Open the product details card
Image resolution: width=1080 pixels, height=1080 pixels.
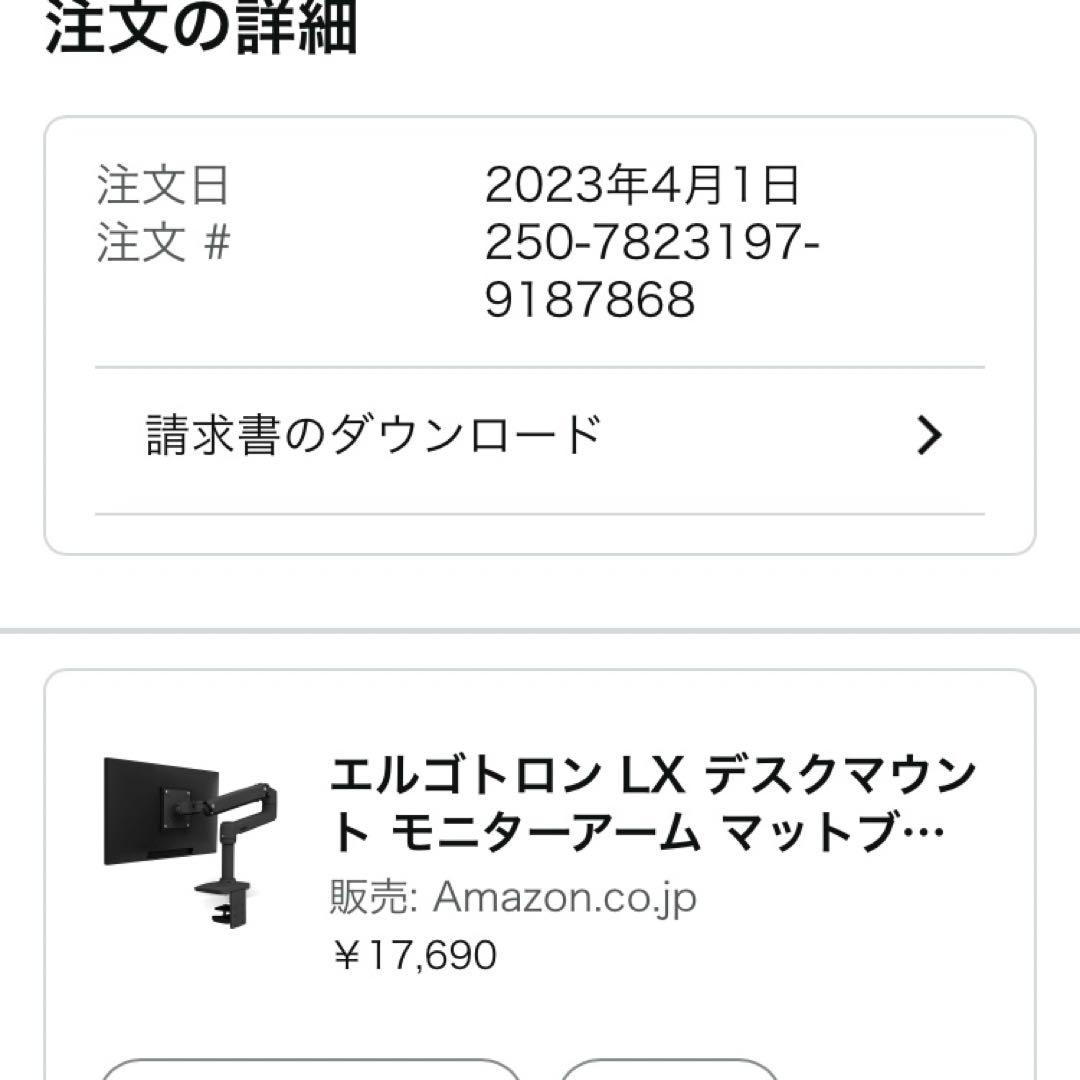click(540, 870)
